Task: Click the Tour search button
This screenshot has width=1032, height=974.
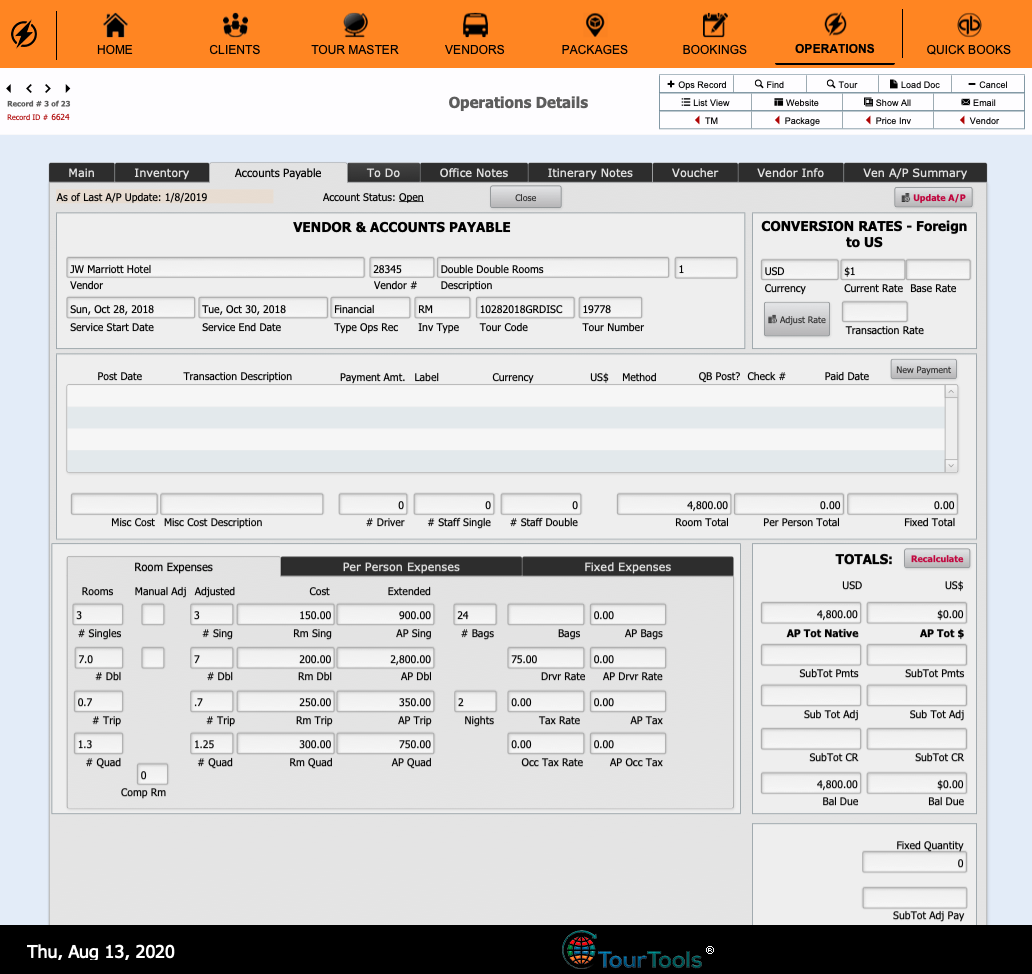Action: click(x=842, y=84)
